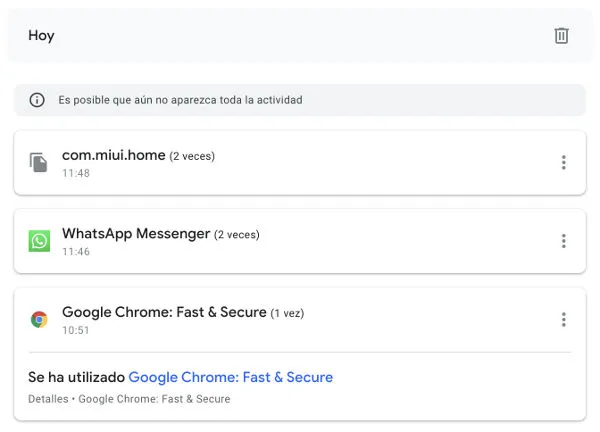Click the gray Google Chrome: Fast & Secure text after Detalles
The width and height of the screenshot is (600, 432).
(x=154, y=399)
